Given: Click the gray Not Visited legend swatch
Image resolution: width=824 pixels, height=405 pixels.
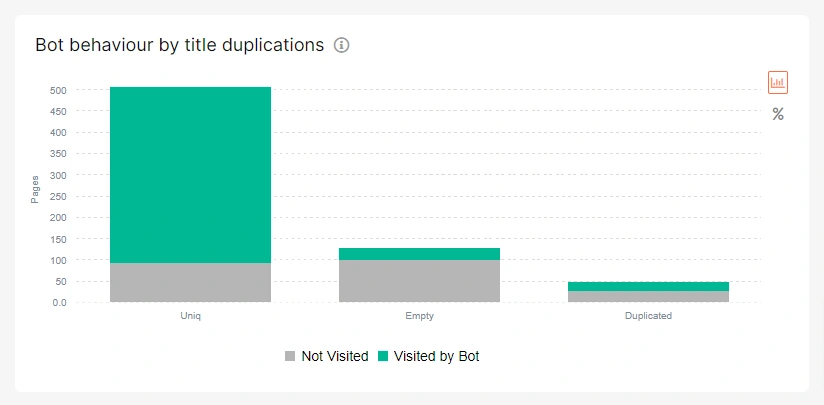Looking at the screenshot, I should (290, 356).
